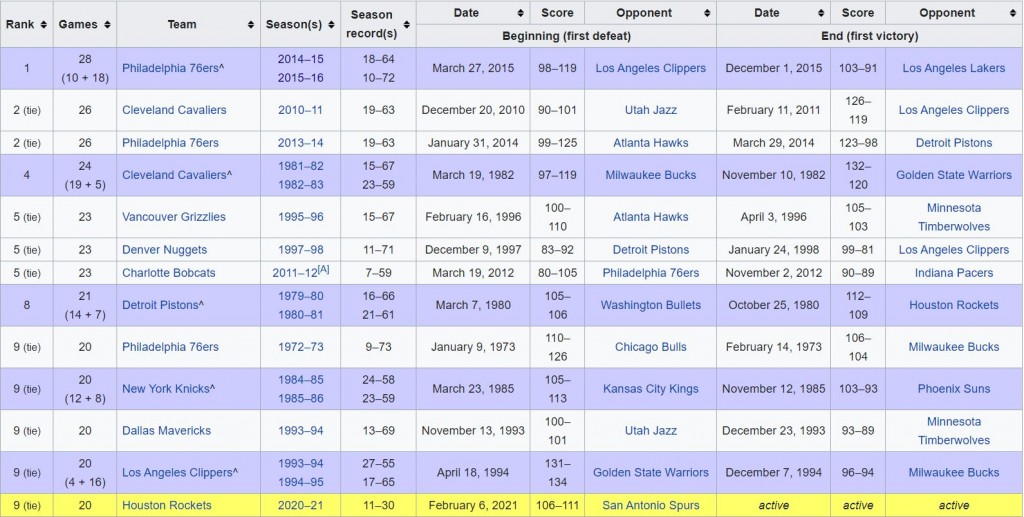Follow footnote [A] next to 2011–12
The image size is (1024, 517).
323,269
